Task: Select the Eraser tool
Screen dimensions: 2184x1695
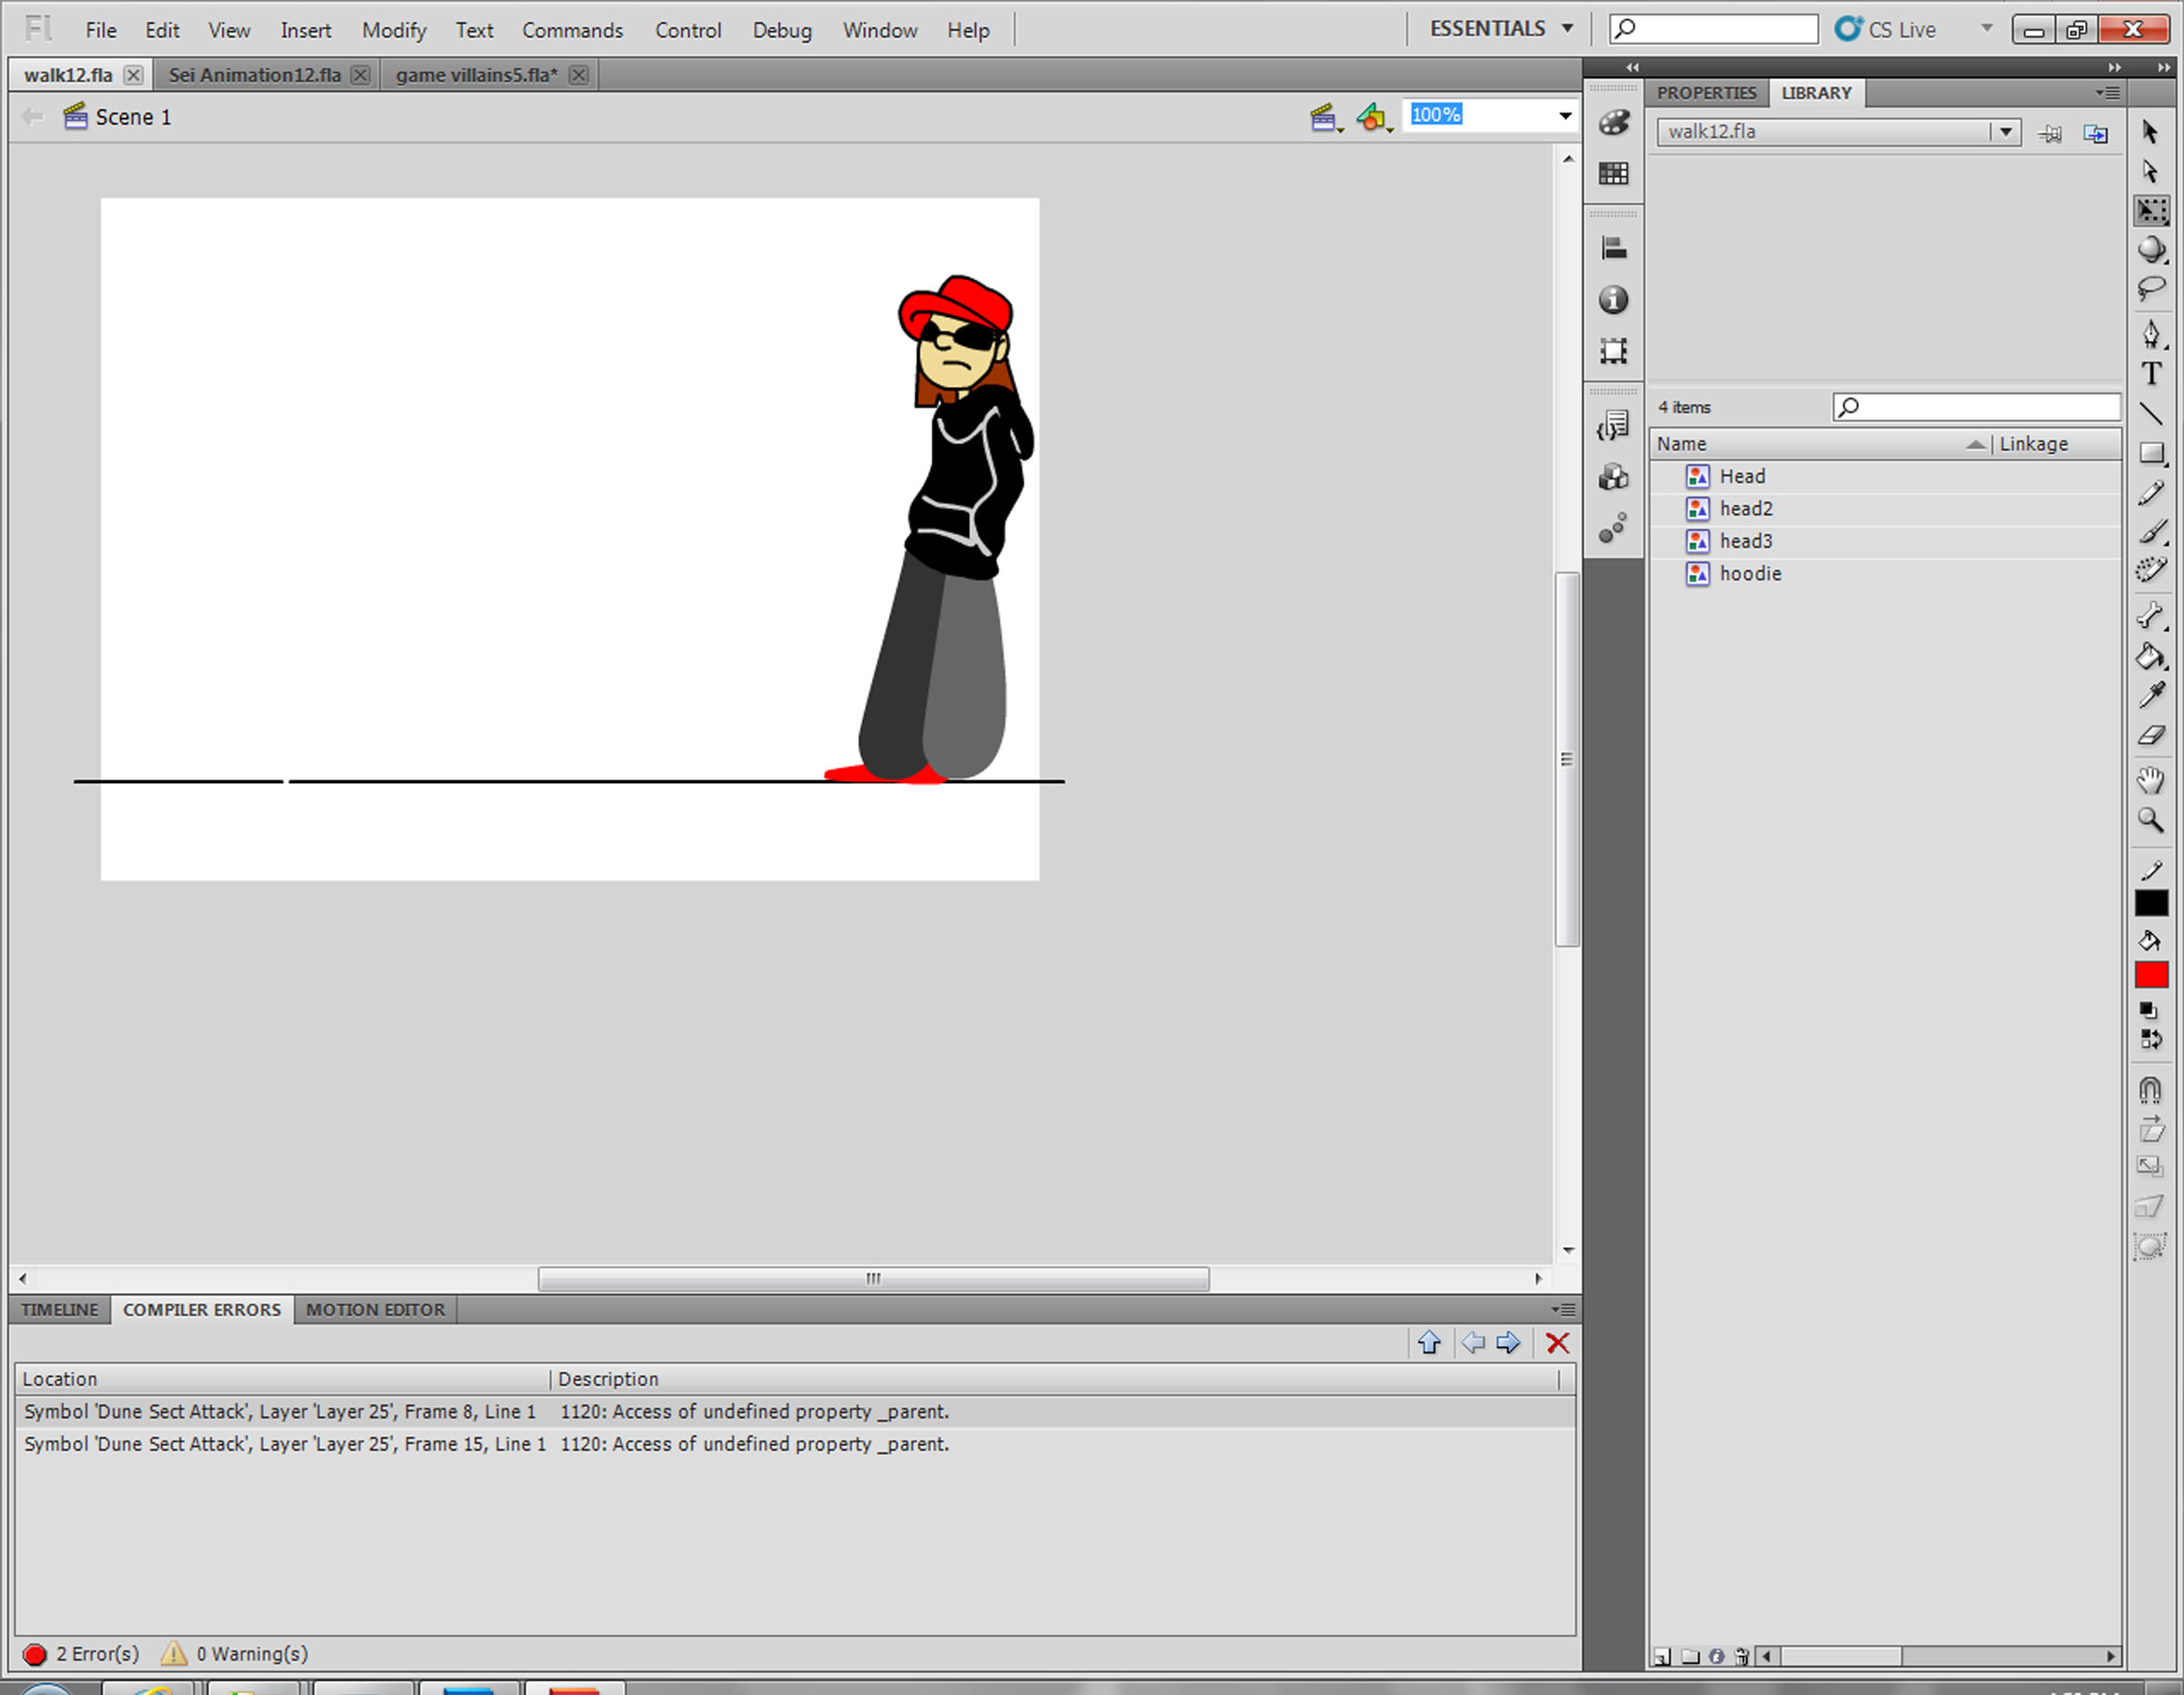Action: tap(2150, 736)
